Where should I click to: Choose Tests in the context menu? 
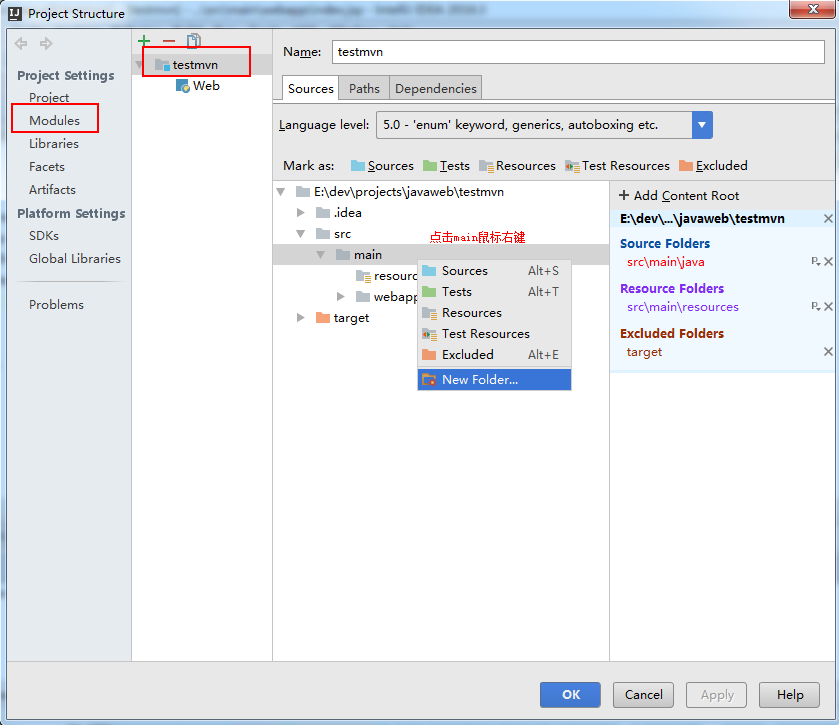[x=494, y=292]
